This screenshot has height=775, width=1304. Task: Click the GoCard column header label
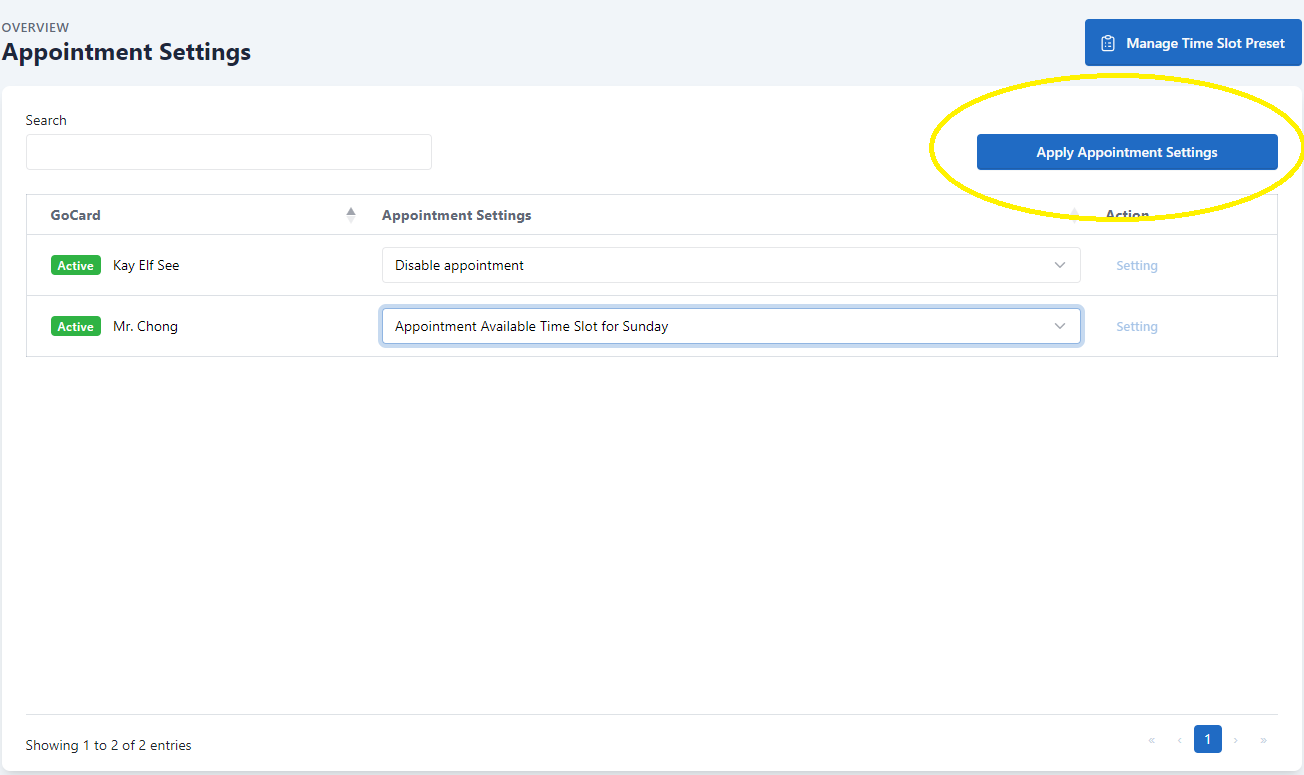(76, 215)
